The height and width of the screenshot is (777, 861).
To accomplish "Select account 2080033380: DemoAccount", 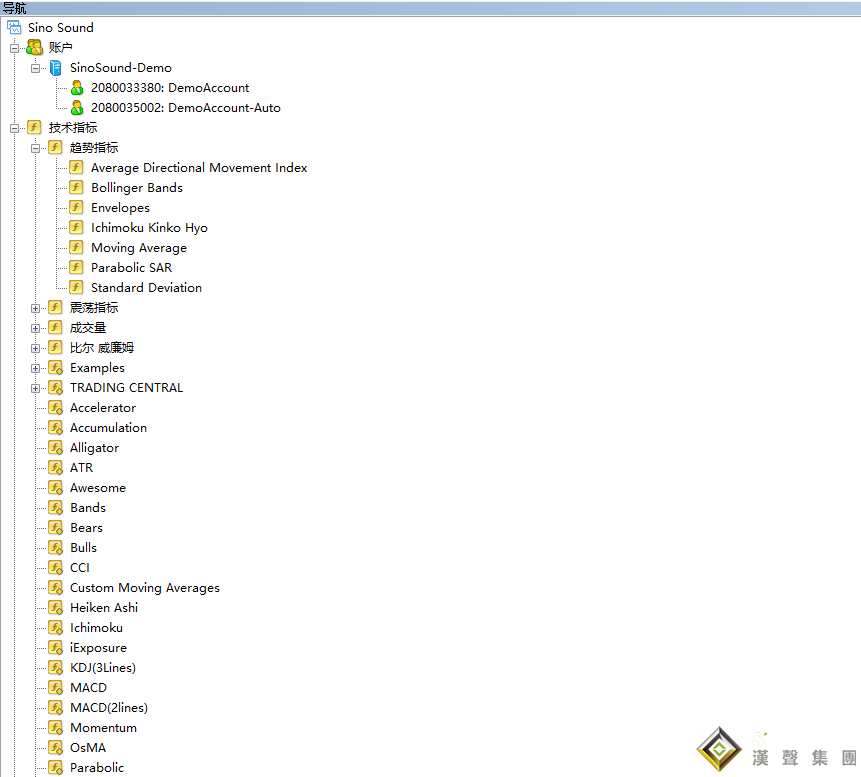I will click(170, 88).
